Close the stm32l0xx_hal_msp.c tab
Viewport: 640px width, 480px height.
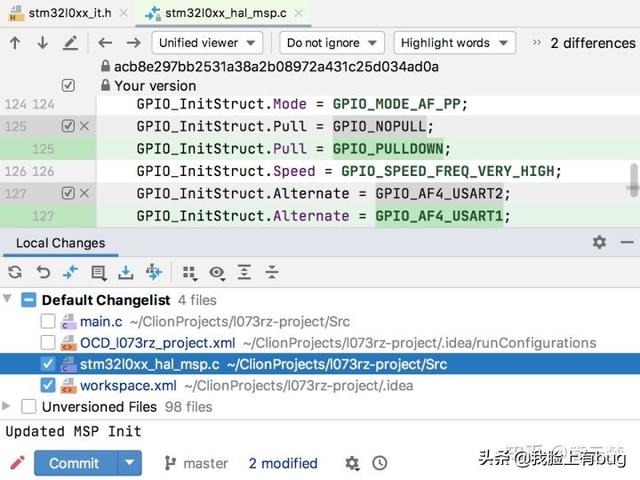pos(299,13)
